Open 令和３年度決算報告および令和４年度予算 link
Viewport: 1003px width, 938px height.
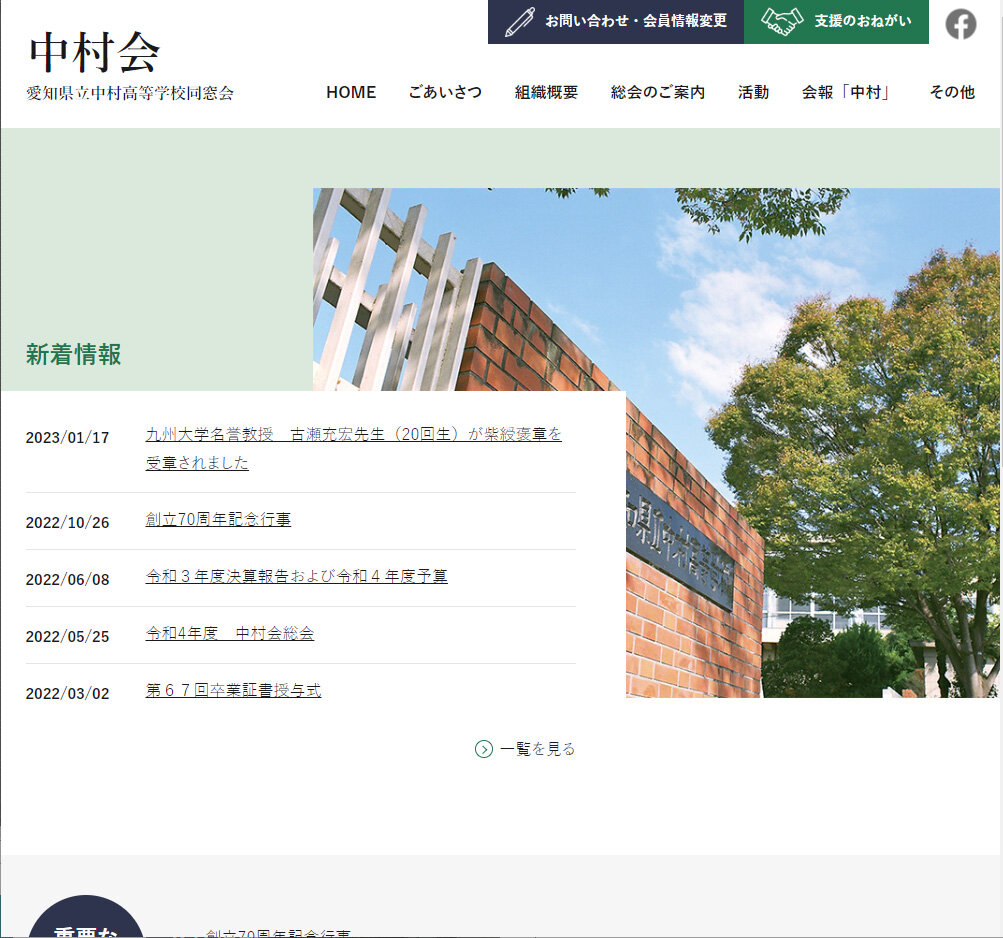pos(296,576)
